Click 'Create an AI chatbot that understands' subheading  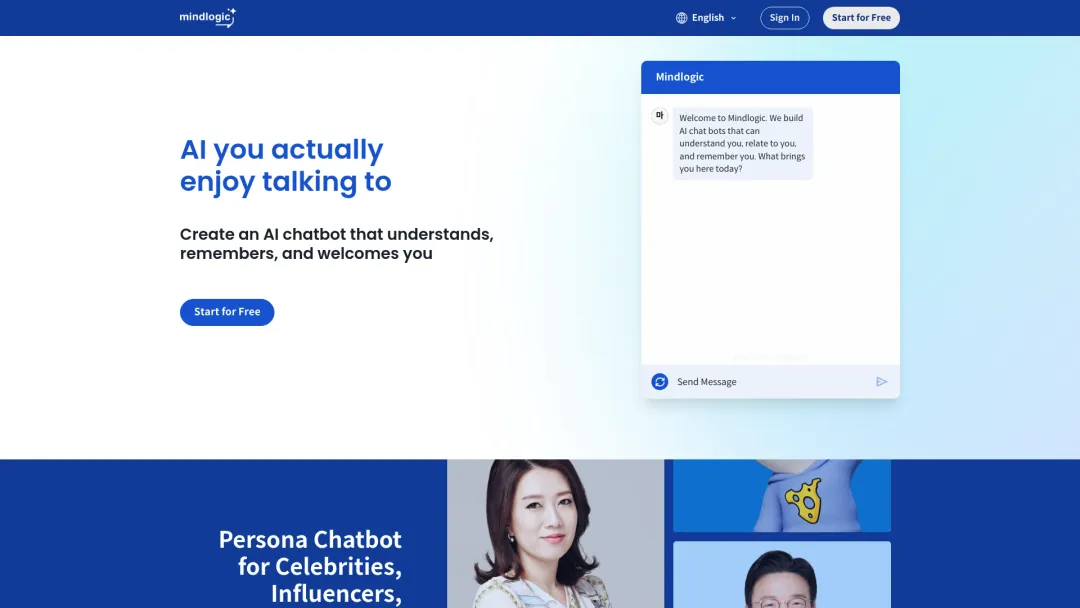pyautogui.click(x=336, y=244)
